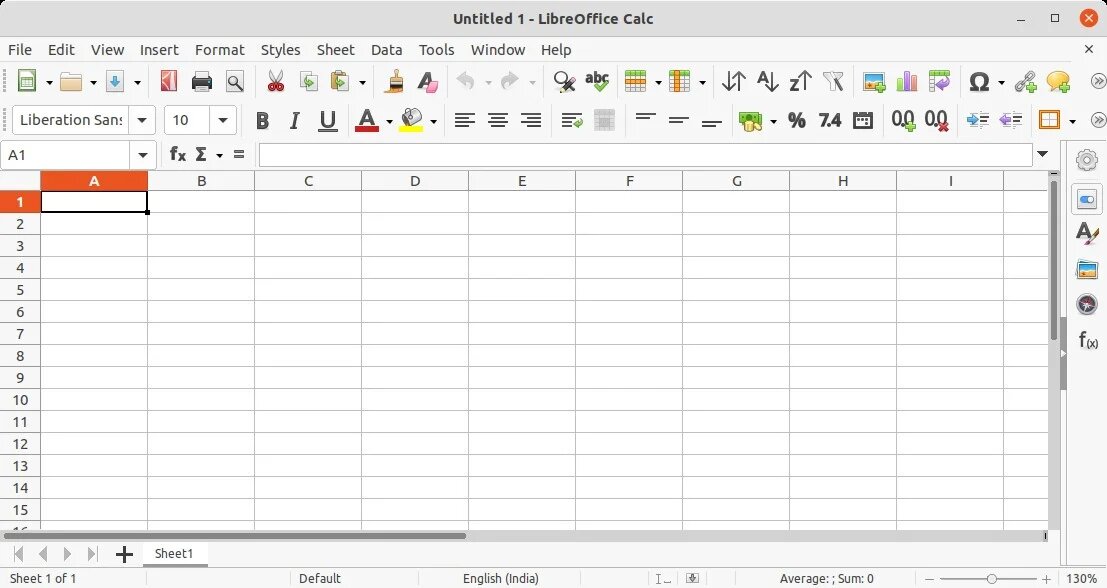This screenshot has height=588, width=1107.
Task: Click the Open folder icon
Action: [71, 81]
